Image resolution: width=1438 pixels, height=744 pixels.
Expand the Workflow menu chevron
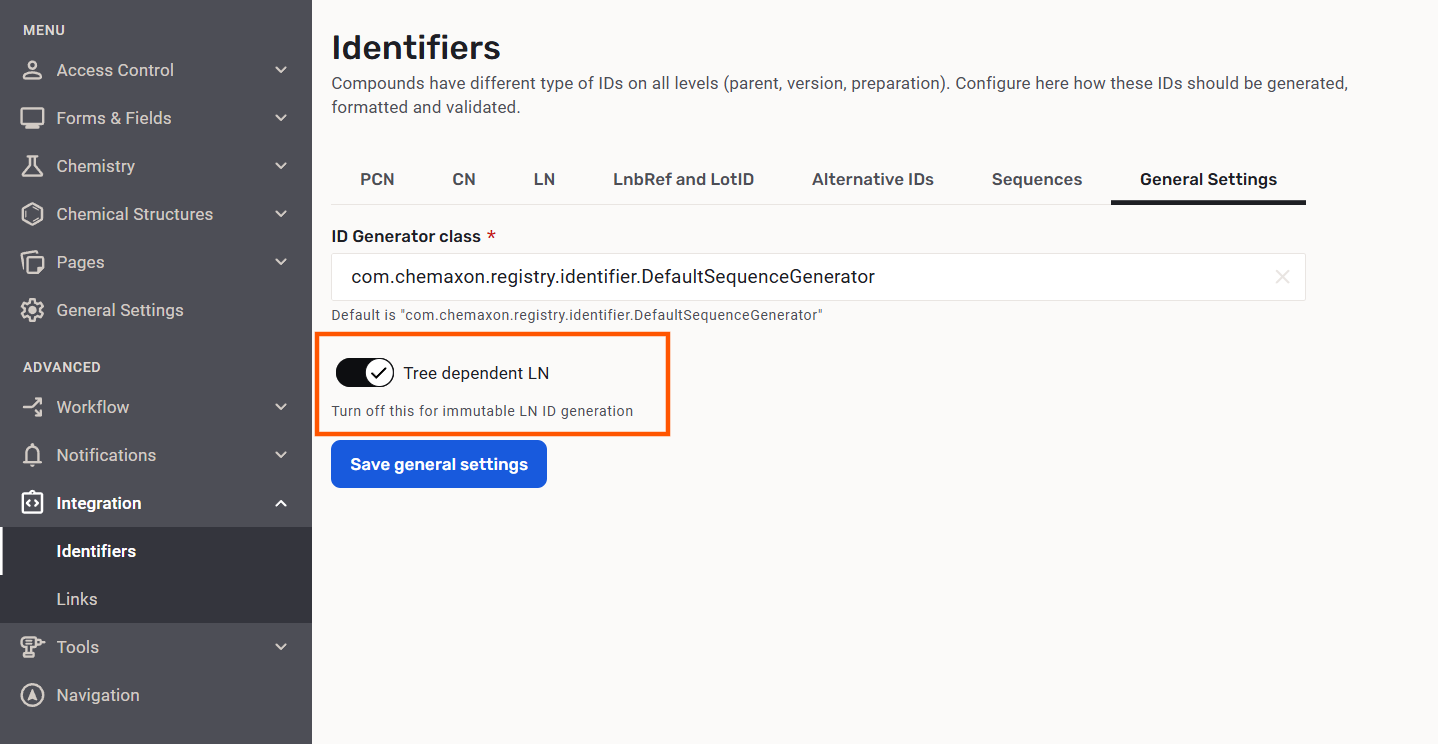281,407
